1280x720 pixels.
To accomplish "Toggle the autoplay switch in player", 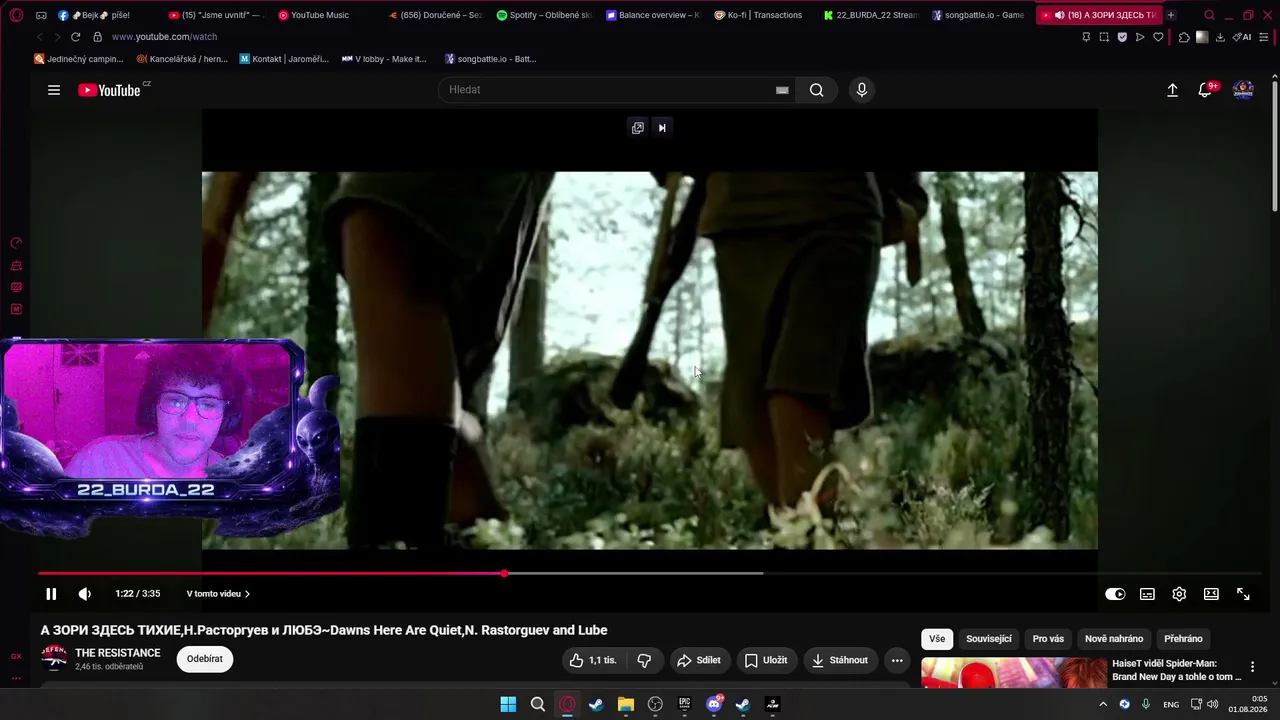I will (x=1115, y=594).
